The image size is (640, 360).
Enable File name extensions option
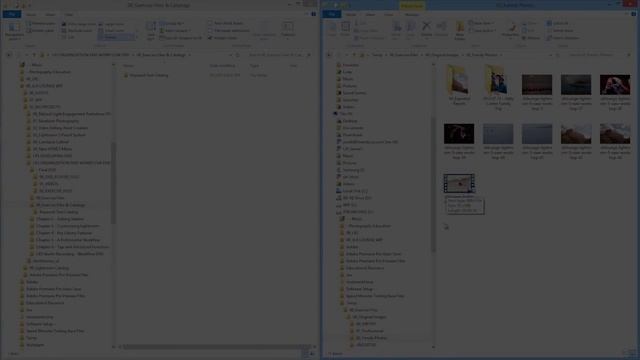[x=229, y=31]
